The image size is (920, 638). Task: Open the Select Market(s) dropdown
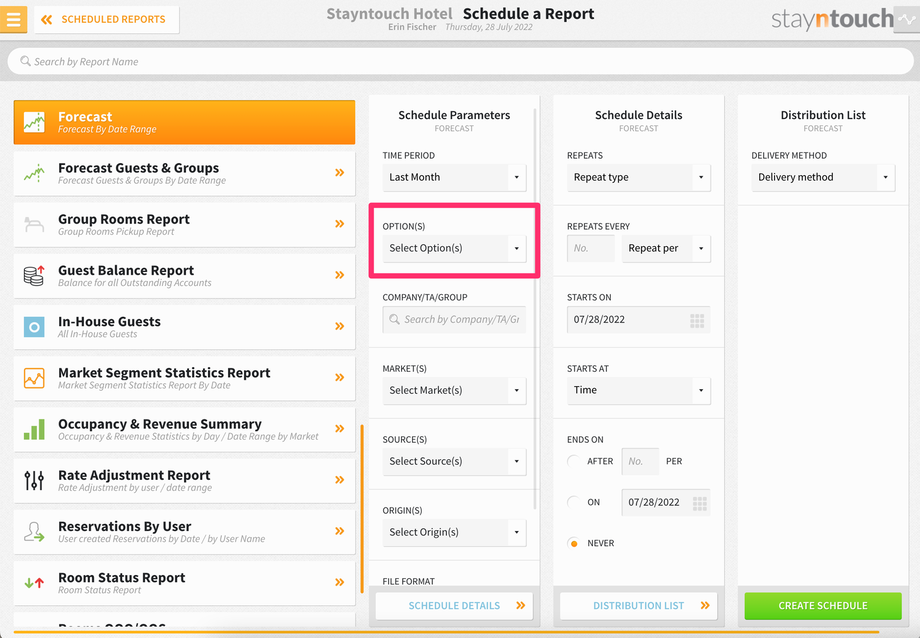pyautogui.click(x=454, y=390)
